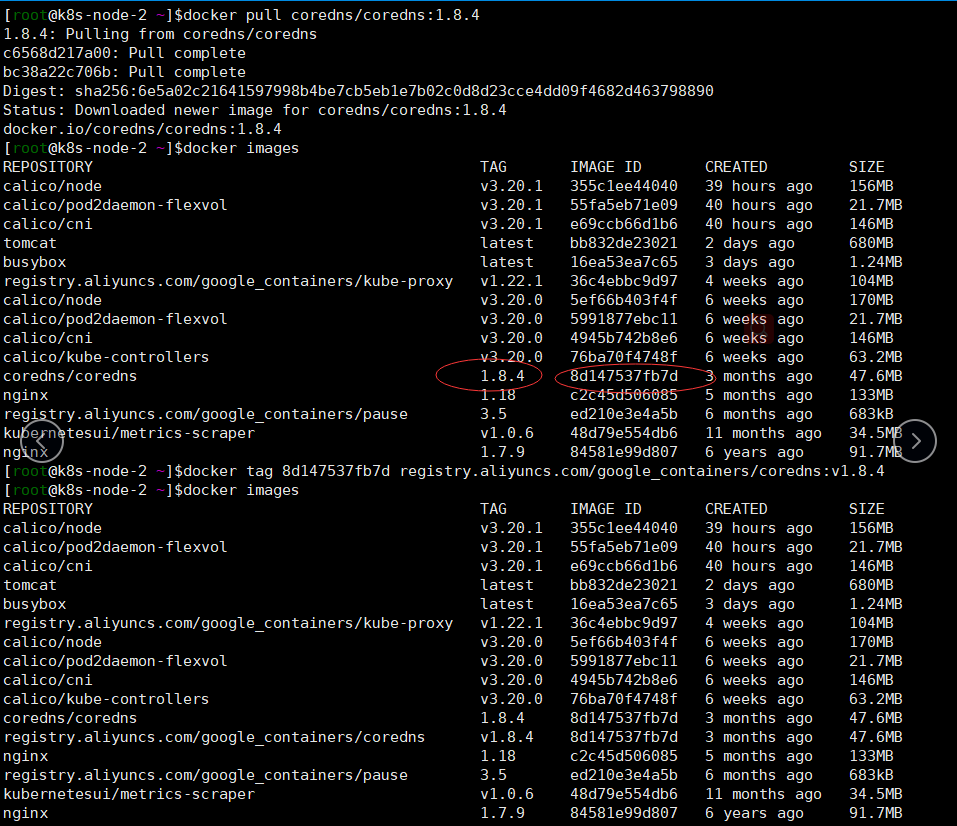Click the 'docker tag 8d147537fb7d' command line

coord(533,471)
